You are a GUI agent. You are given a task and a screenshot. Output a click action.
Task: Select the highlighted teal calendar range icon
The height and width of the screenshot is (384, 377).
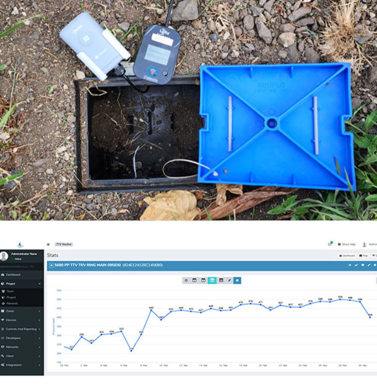point(212,280)
